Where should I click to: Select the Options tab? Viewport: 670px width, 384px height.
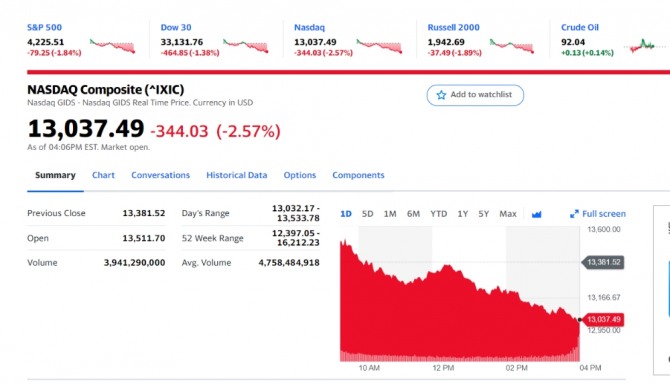point(300,175)
